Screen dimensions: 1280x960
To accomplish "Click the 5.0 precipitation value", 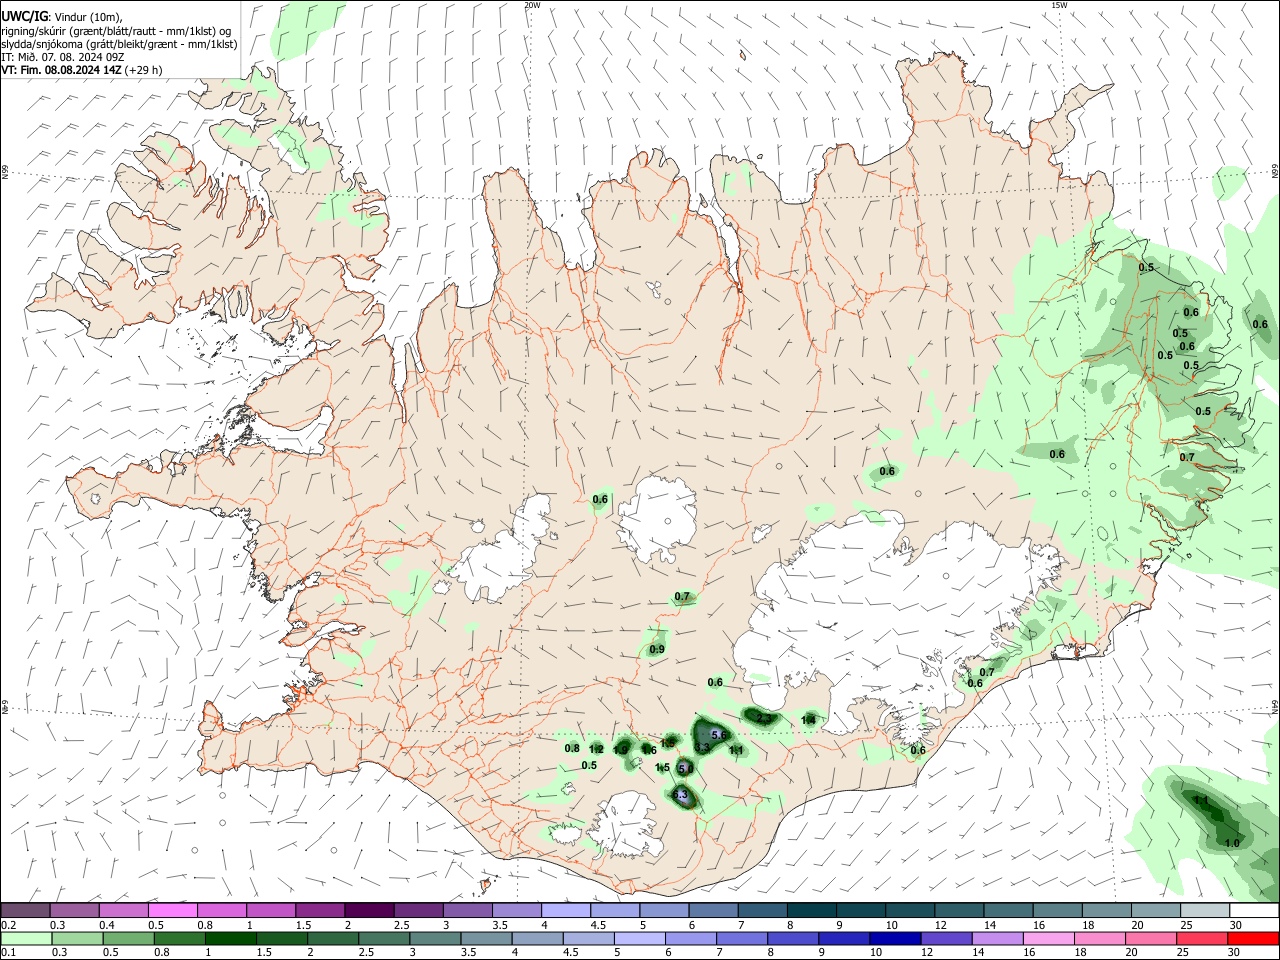I will click(685, 768).
